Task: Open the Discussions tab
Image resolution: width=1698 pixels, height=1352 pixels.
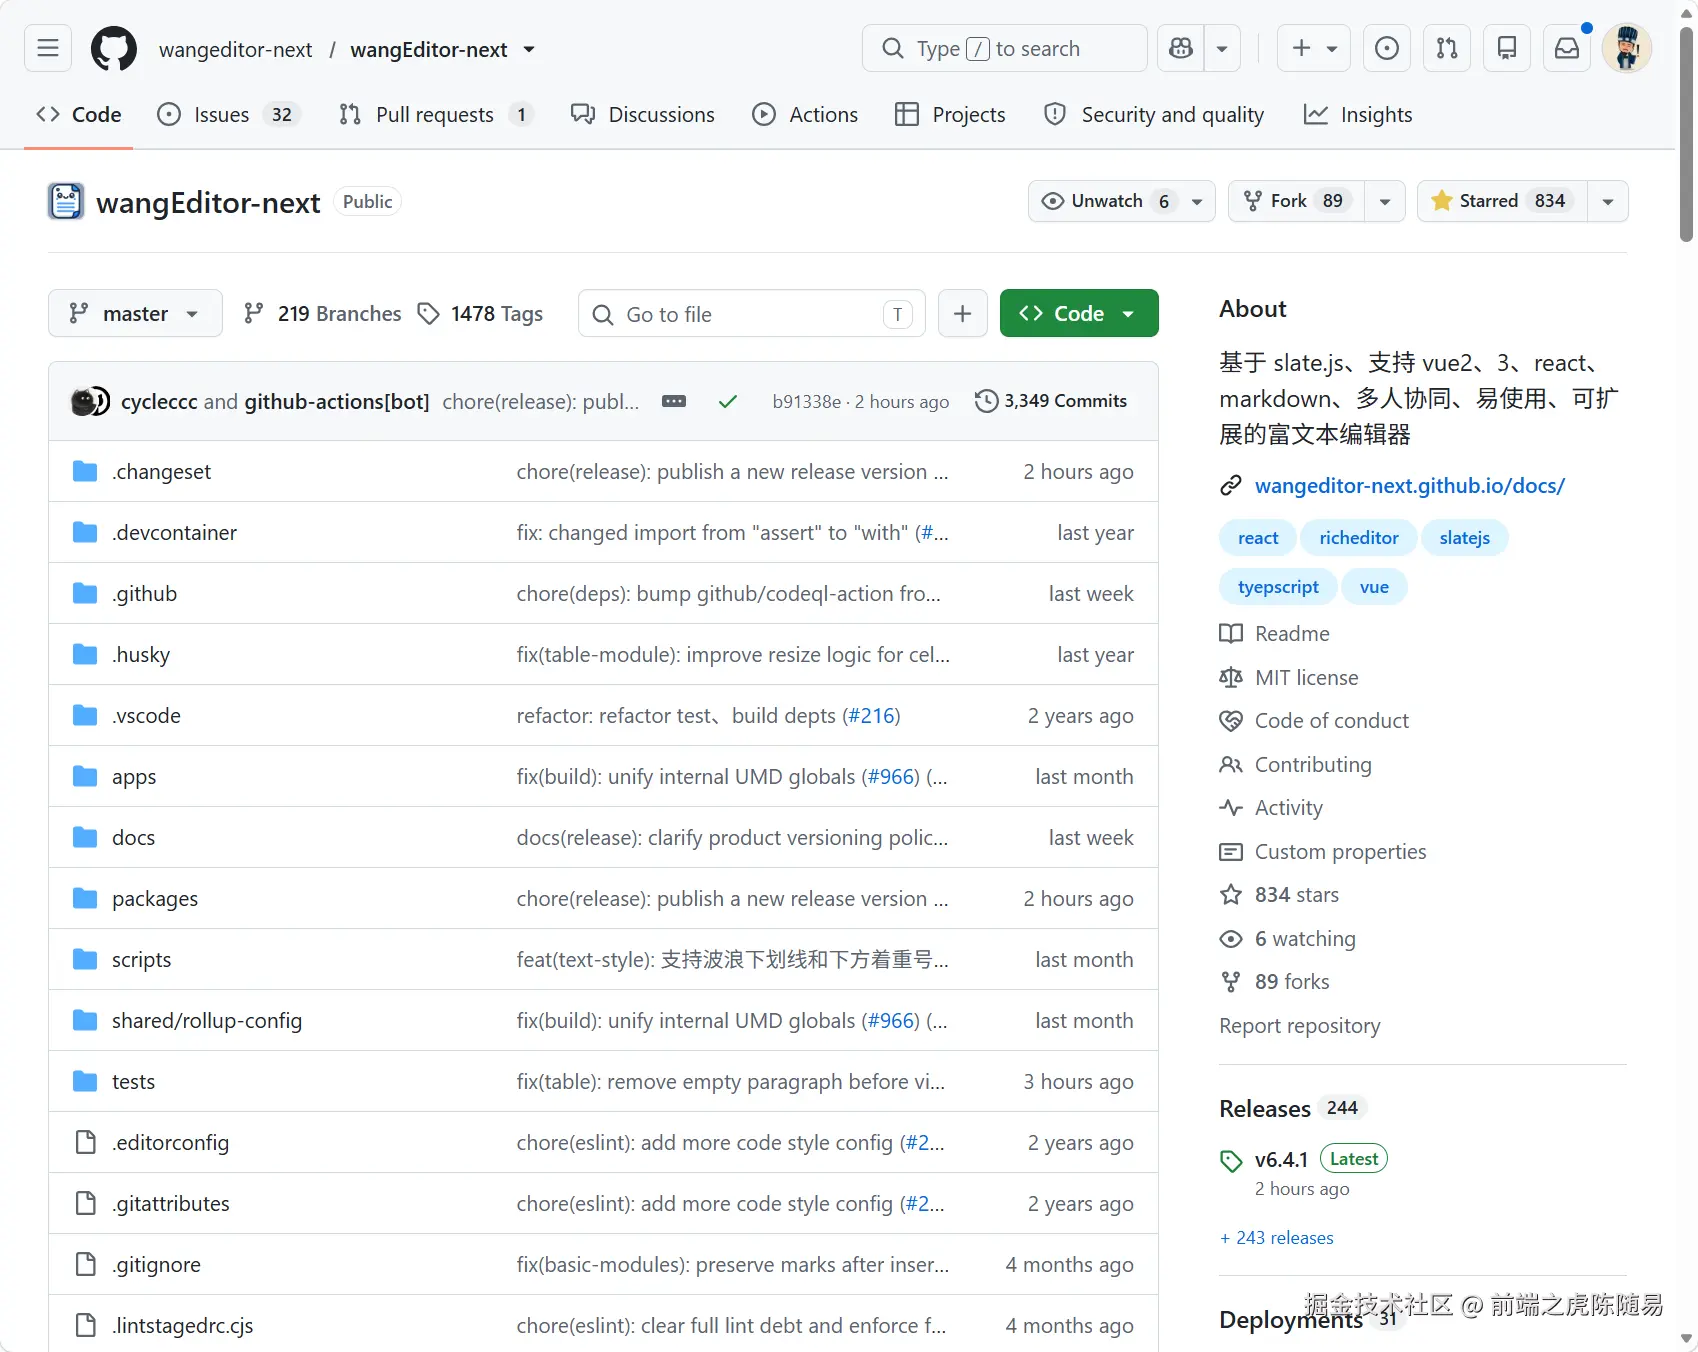Action: click(643, 115)
